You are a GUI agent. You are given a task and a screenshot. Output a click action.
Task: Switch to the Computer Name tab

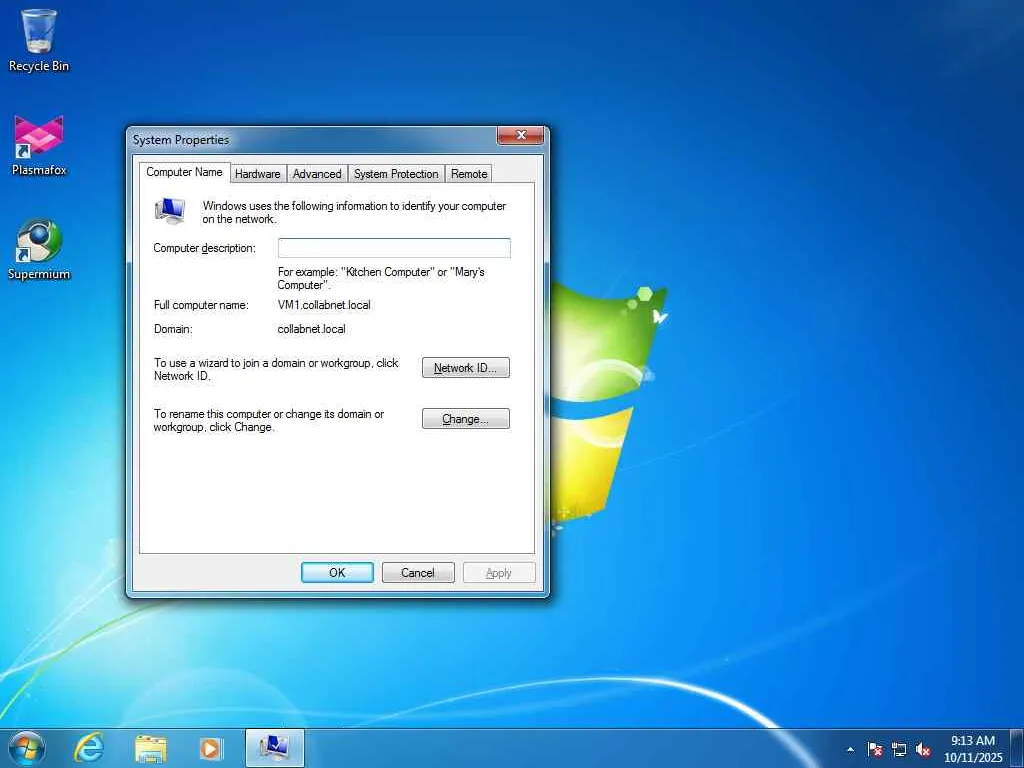[184, 172]
